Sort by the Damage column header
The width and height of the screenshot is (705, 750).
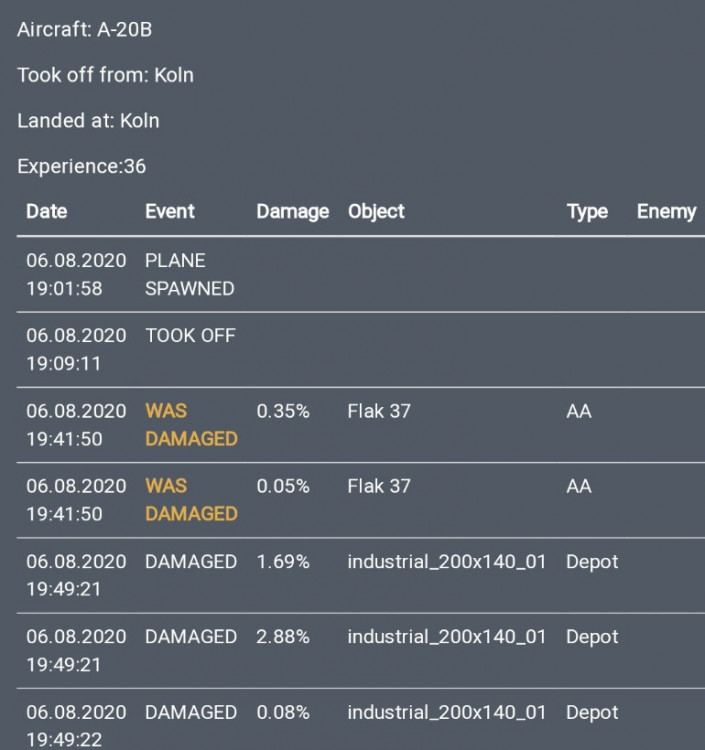pos(292,212)
